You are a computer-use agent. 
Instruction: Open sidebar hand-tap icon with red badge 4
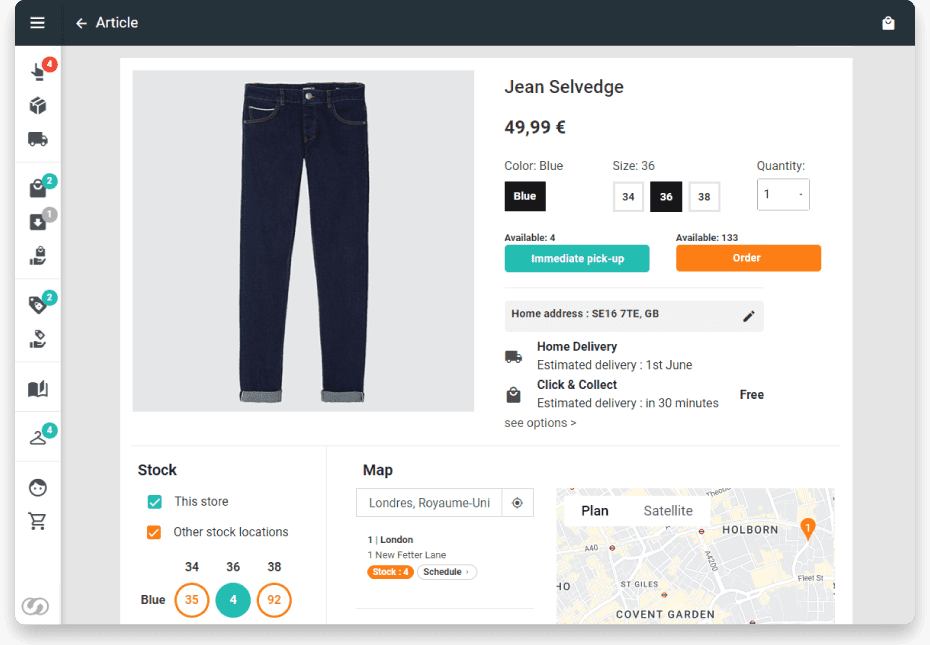pyautogui.click(x=39, y=72)
